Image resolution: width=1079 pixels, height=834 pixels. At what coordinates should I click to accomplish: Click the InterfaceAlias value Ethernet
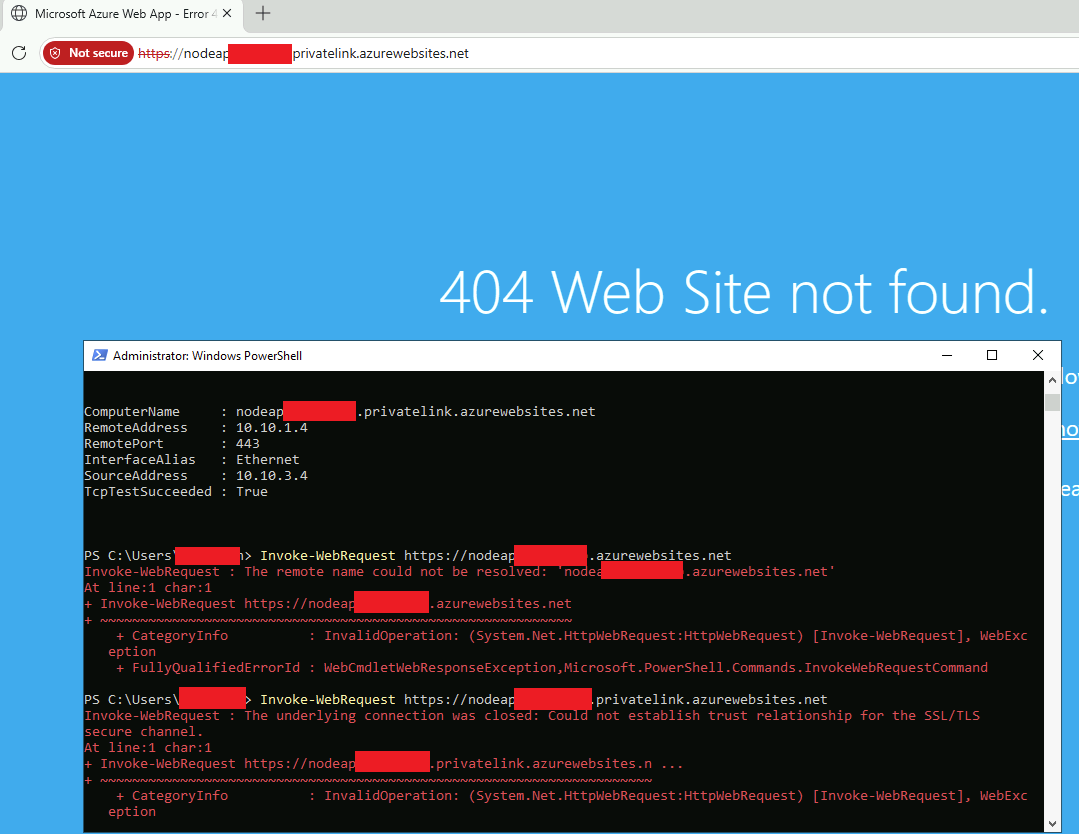point(268,460)
